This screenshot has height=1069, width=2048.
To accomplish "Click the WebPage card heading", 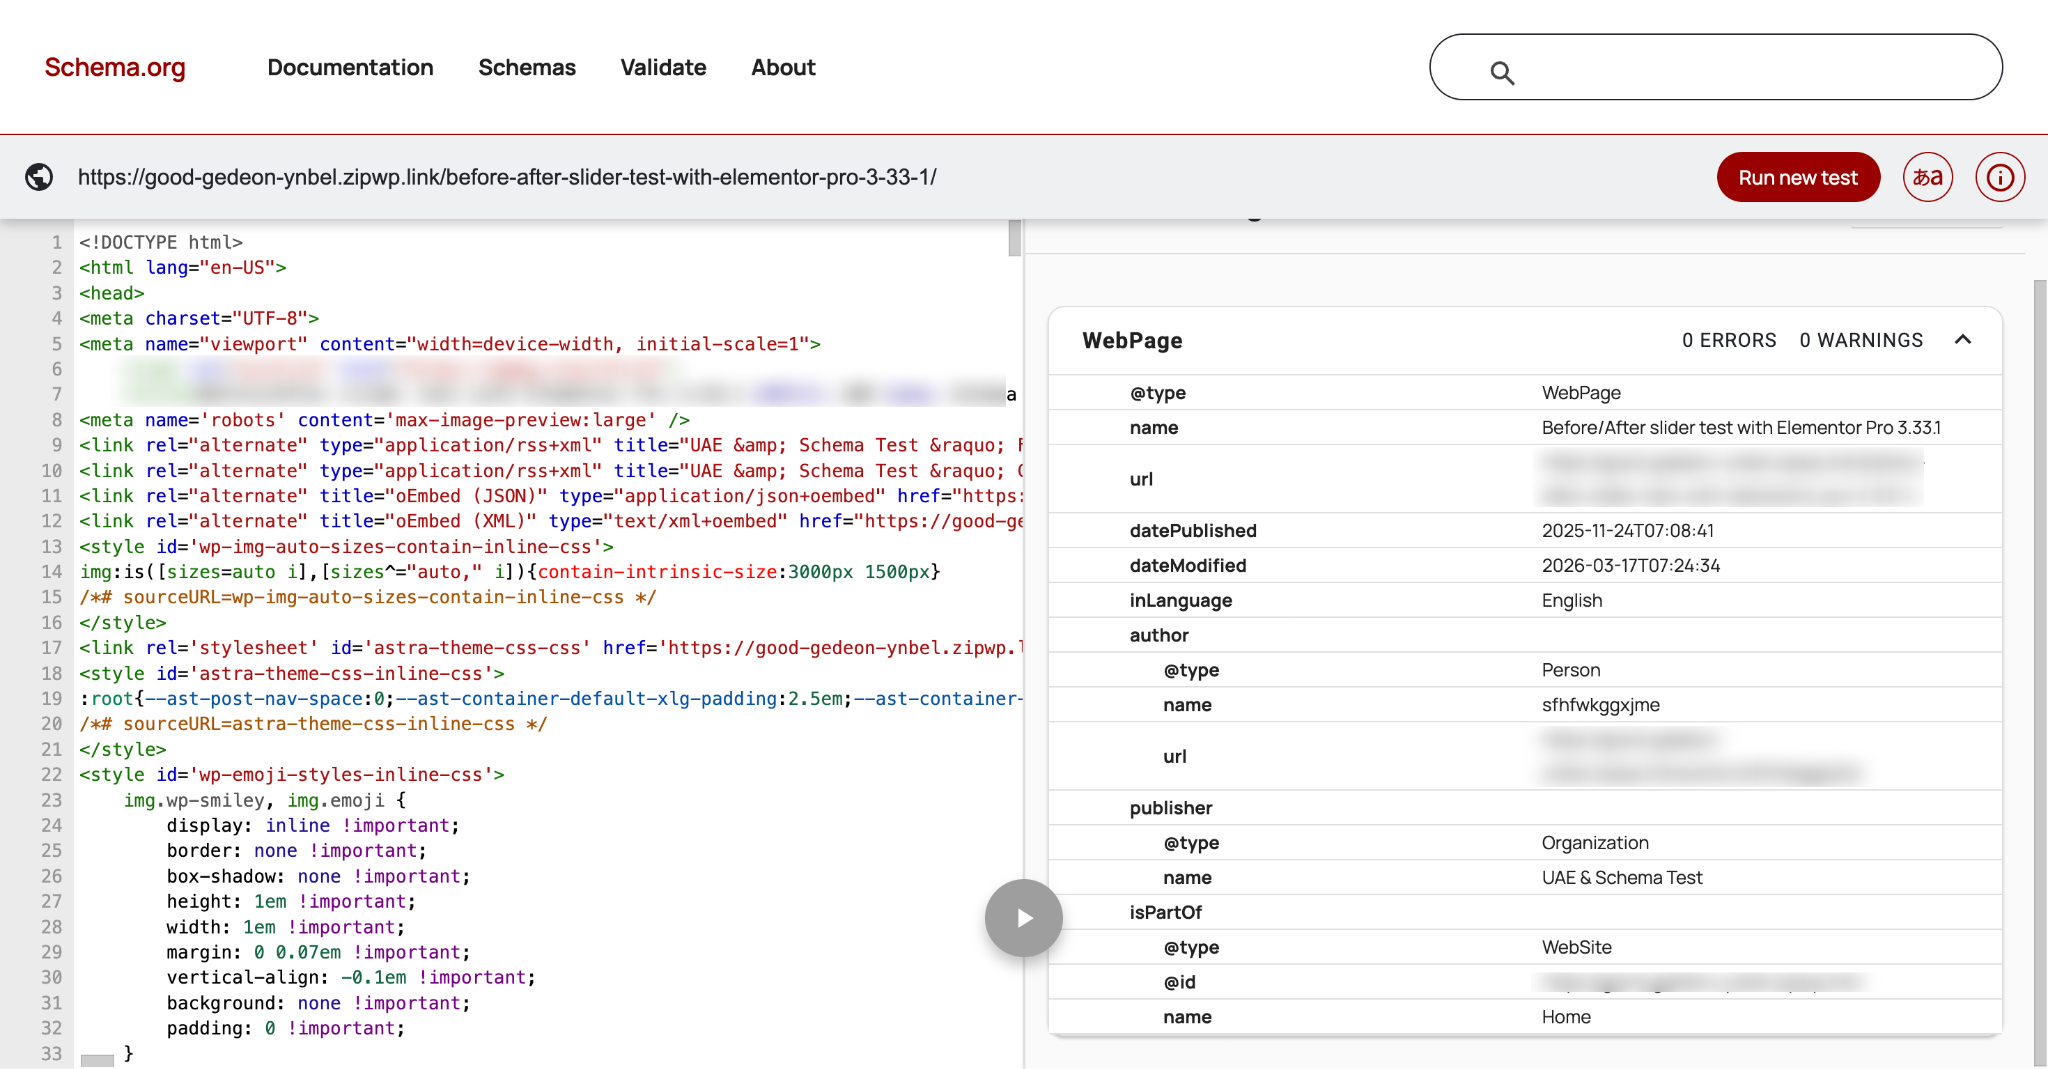I will (x=1132, y=341).
